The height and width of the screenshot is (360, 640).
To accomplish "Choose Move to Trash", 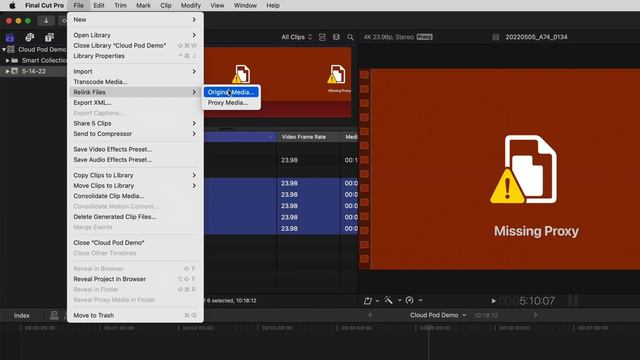I will tap(135, 316).
